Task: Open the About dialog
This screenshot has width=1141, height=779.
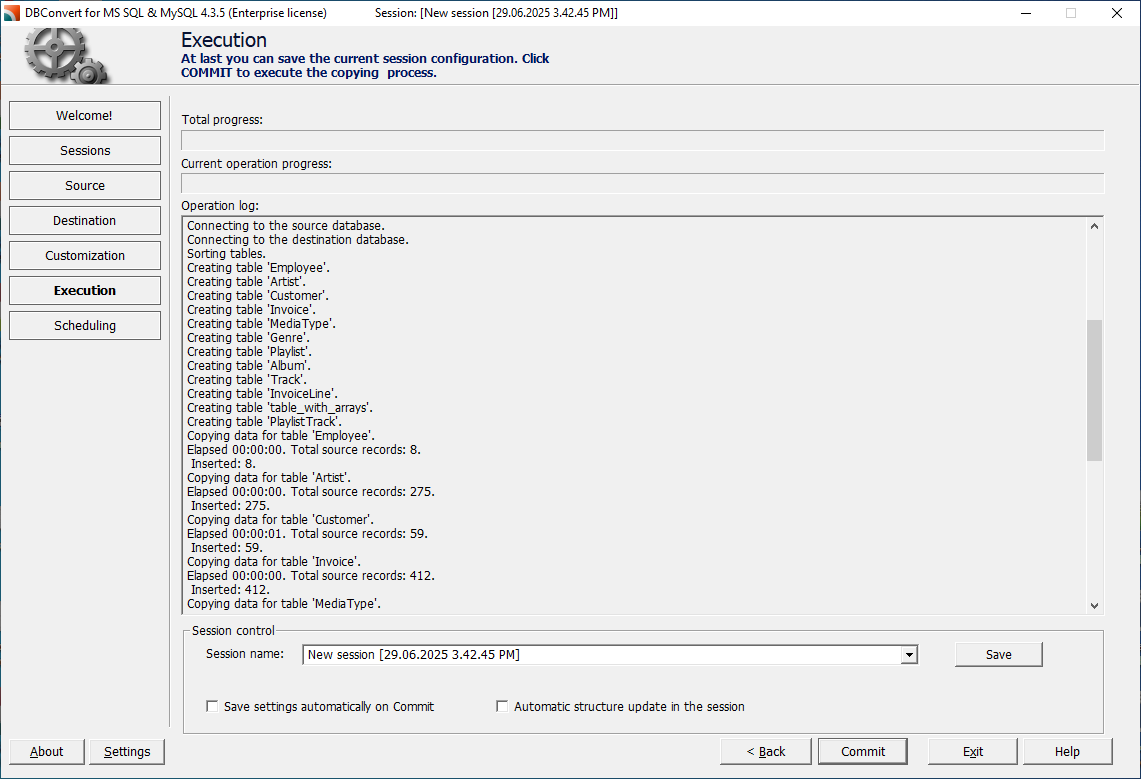Action: (x=46, y=751)
